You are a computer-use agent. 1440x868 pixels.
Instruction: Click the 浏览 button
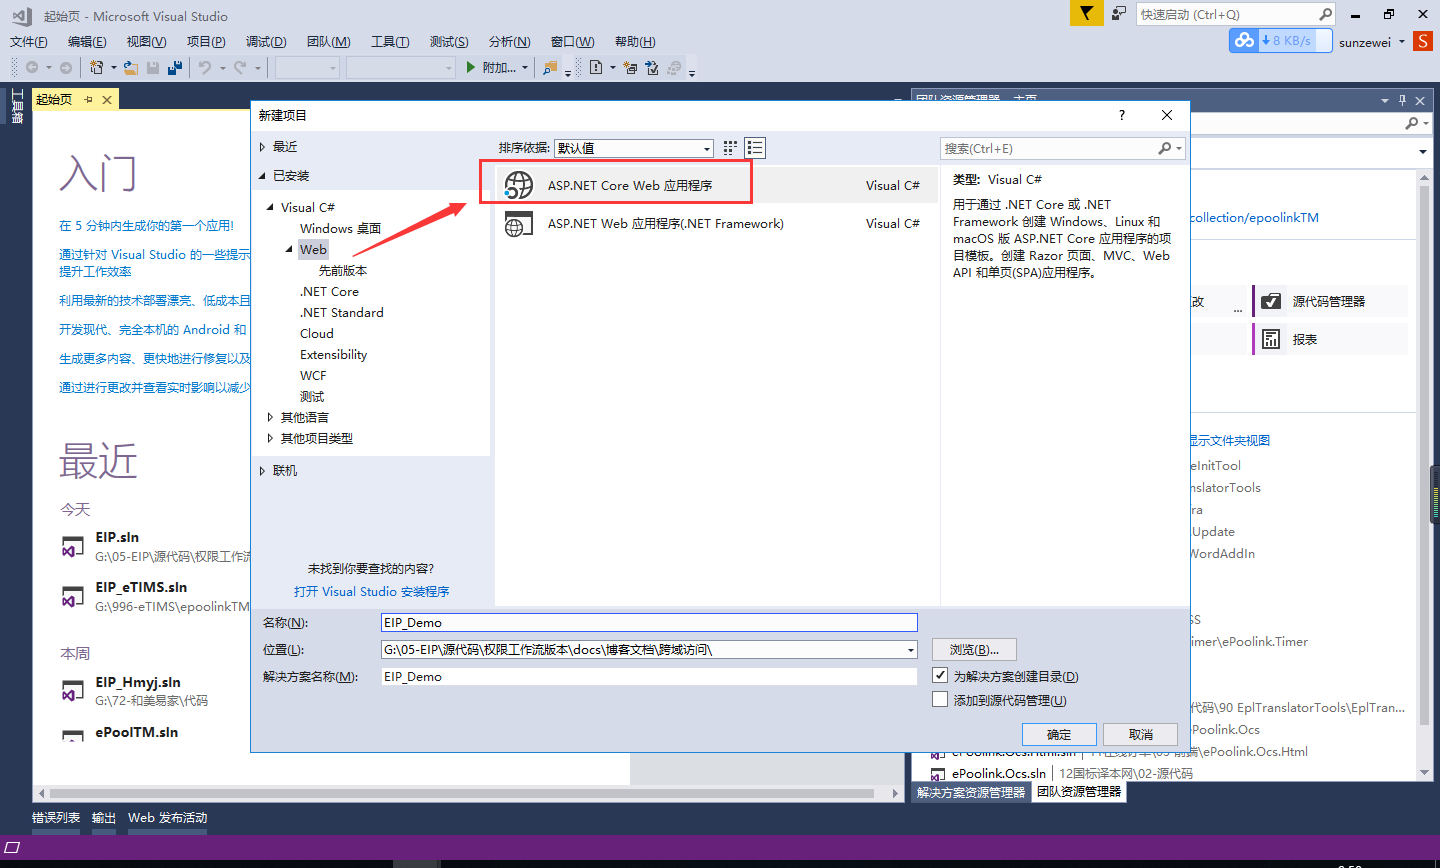(x=974, y=650)
